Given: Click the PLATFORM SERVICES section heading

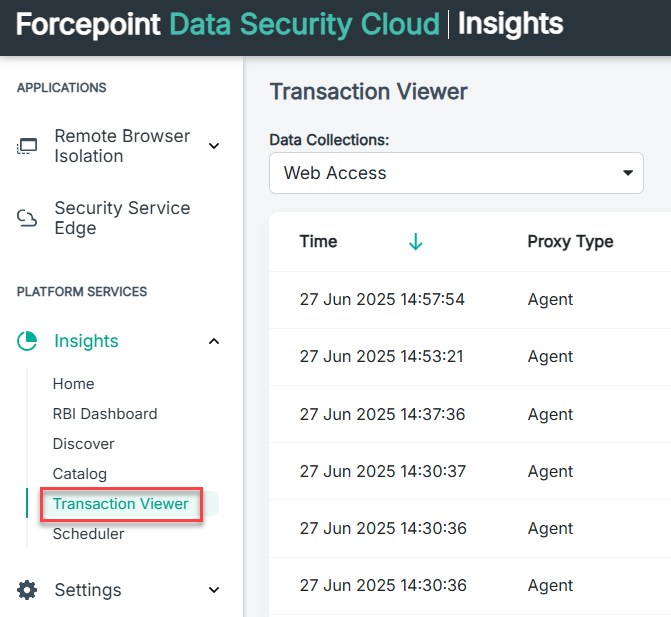Looking at the screenshot, I should pos(82,292).
